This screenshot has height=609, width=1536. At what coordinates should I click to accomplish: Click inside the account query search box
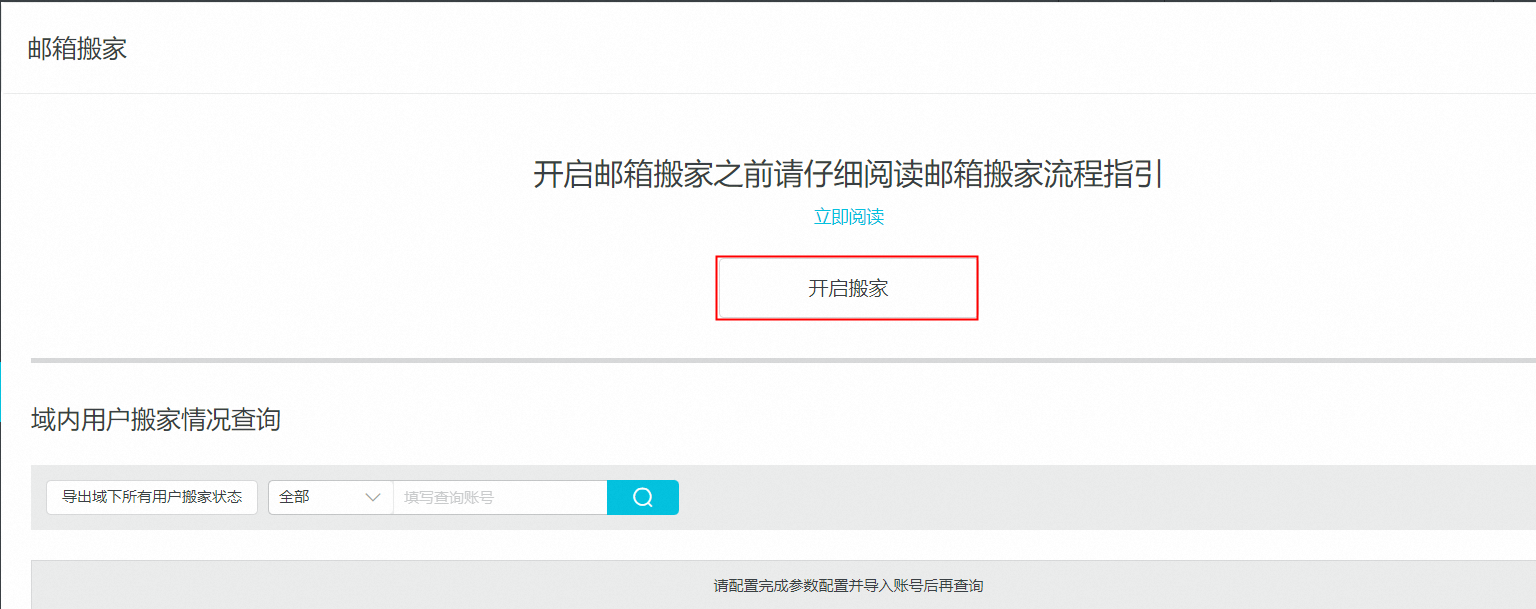(499, 497)
